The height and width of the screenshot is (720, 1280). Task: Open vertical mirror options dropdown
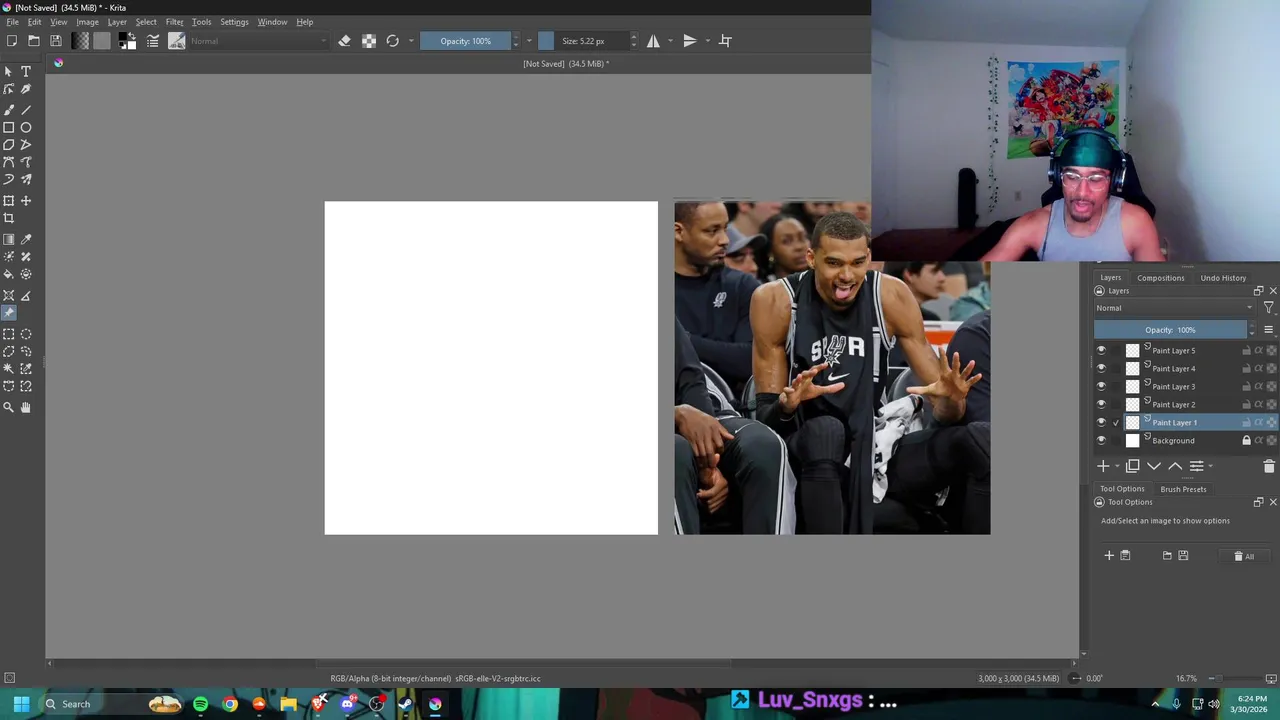coord(707,41)
